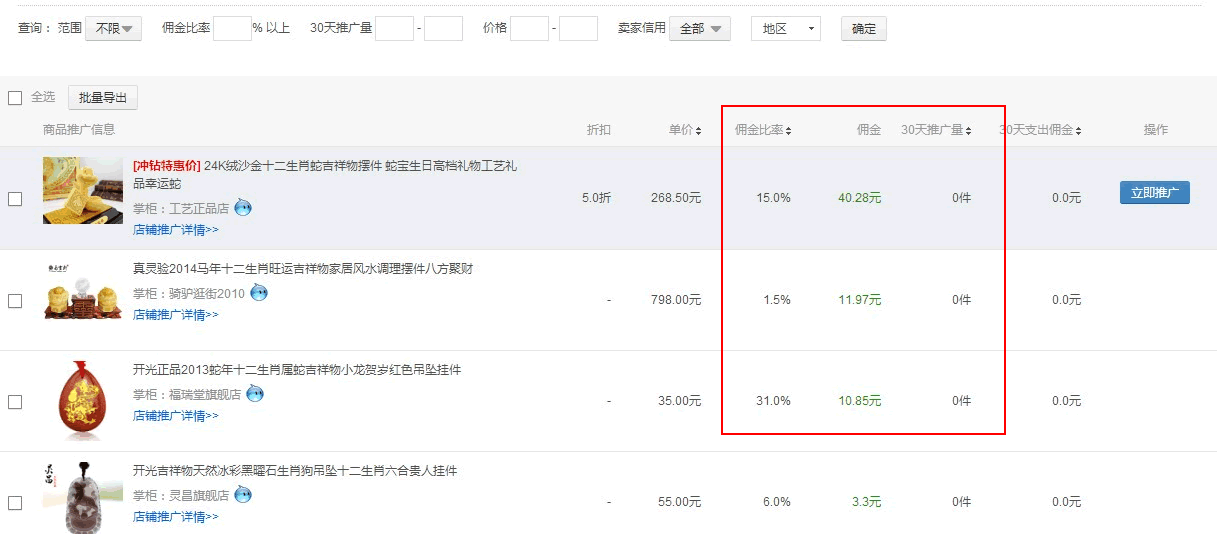Screen dimensions: 1217x534
Task: Click the 佣金比率 percentage input field
Action: [x=232, y=29]
